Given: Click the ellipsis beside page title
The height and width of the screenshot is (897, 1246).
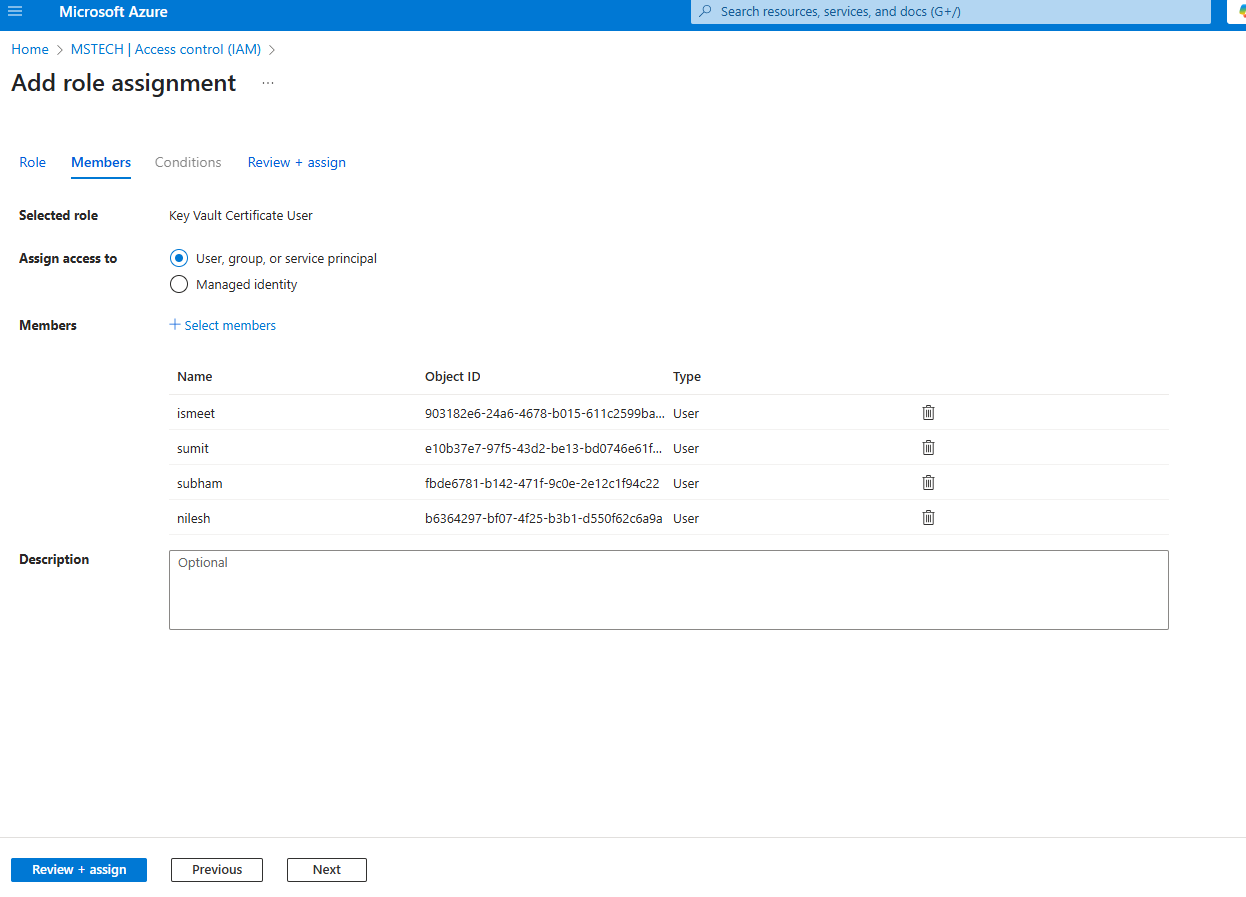Looking at the screenshot, I should tap(268, 83).
